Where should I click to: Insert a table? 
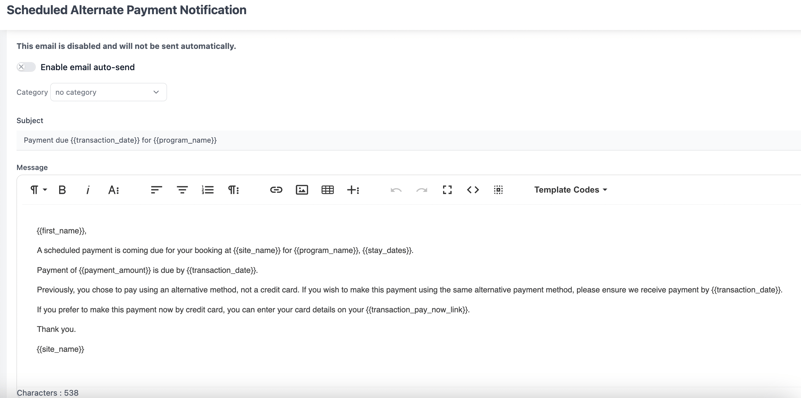(x=327, y=190)
